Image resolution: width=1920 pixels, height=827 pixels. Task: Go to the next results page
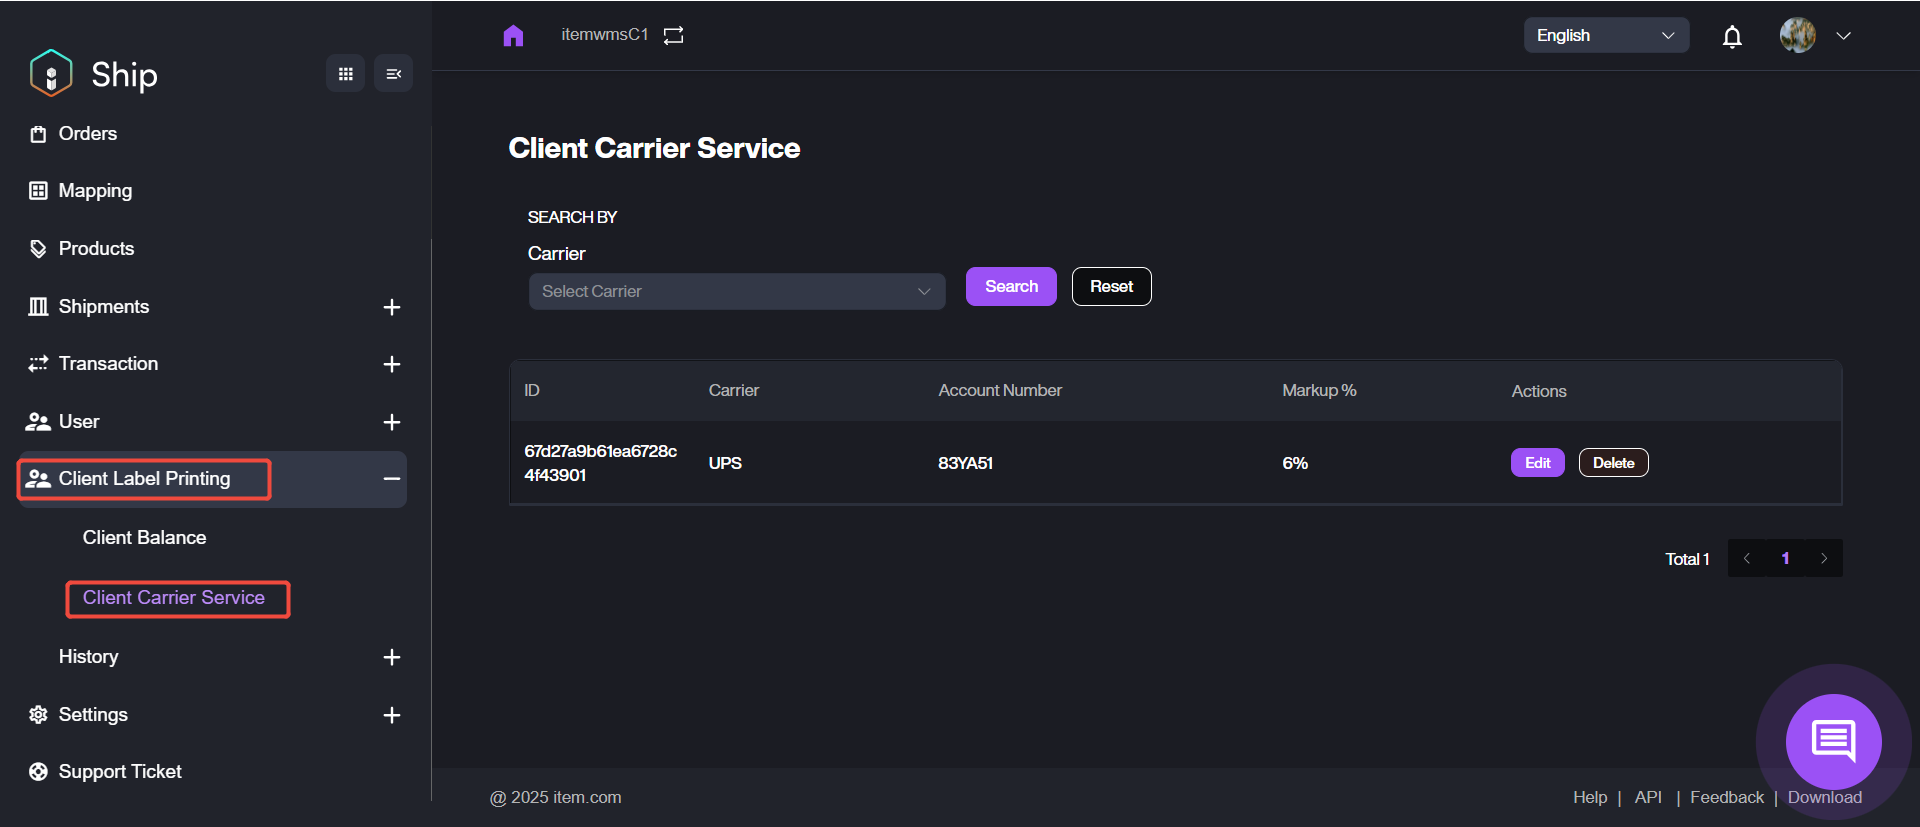(x=1823, y=559)
